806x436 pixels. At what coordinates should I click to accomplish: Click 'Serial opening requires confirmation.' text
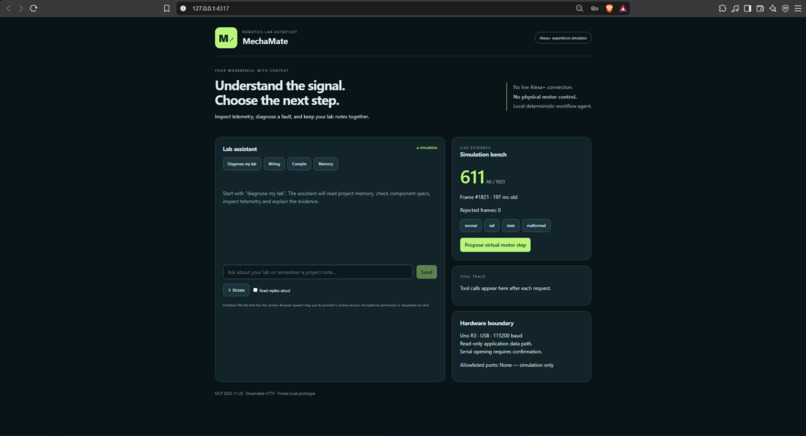pyautogui.click(x=501, y=352)
